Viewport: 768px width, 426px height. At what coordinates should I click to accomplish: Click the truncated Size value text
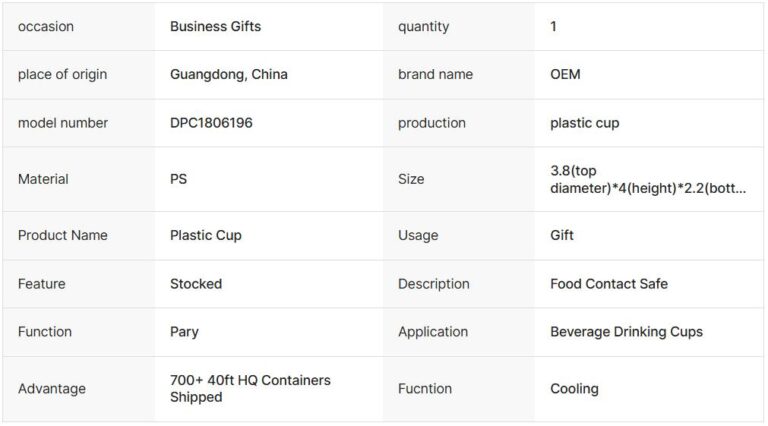tap(647, 180)
